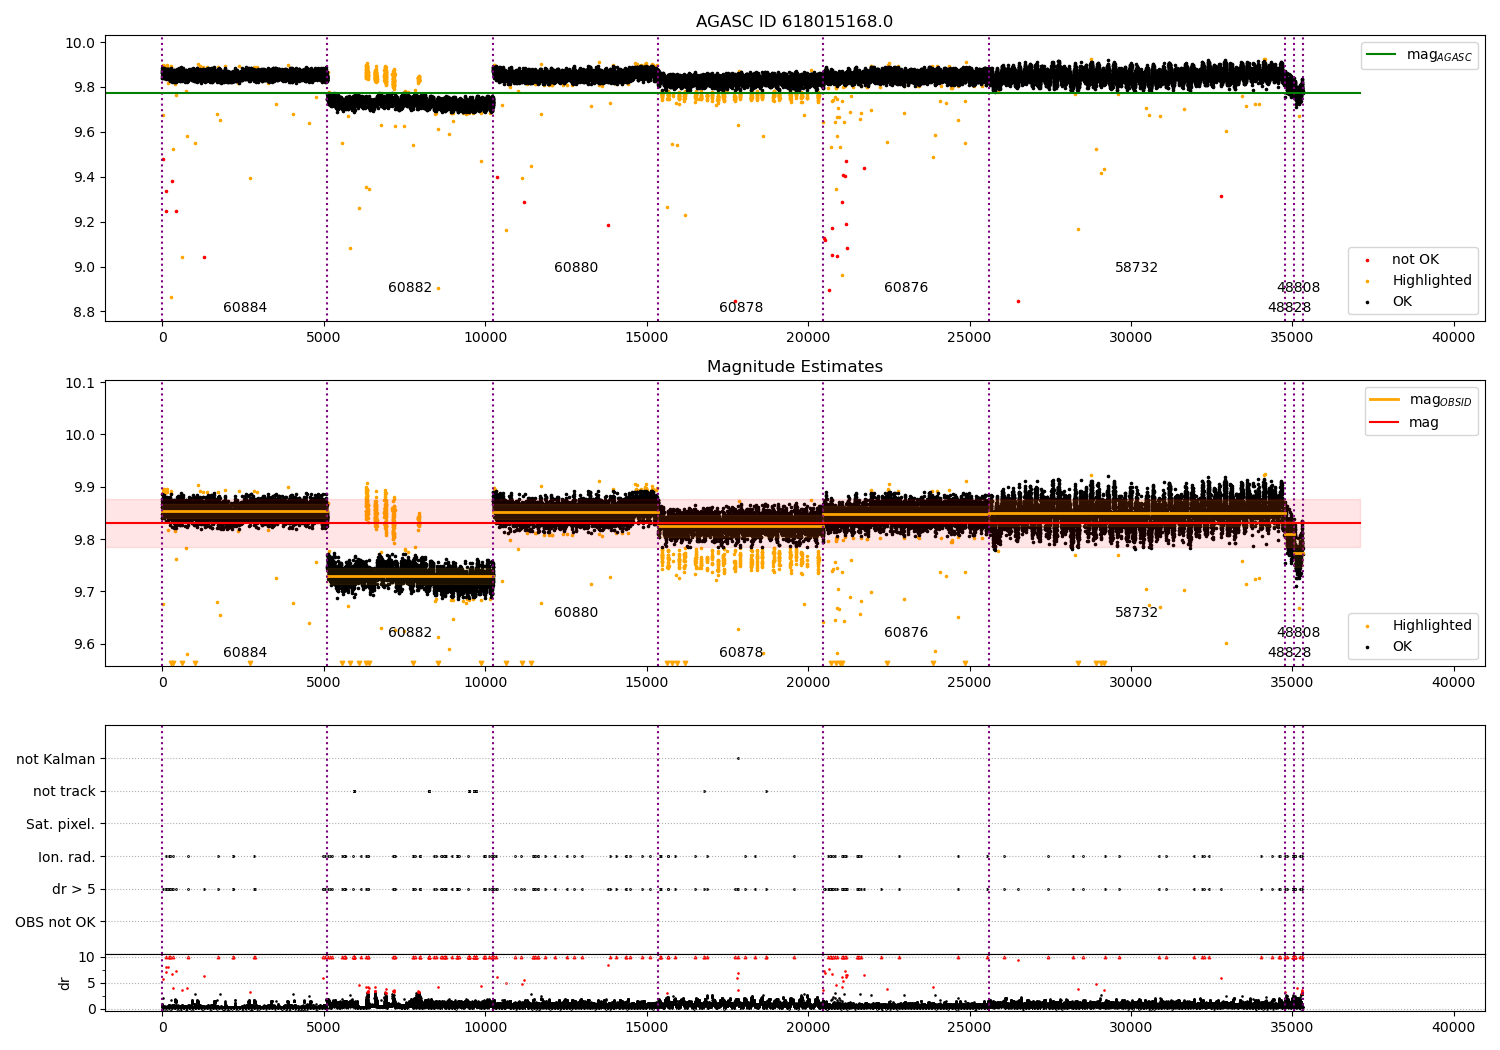The height and width of the screenshot is (1050, 1500).
Task: Click the '10.1' y-axis tick label
Action: click(x=81, y=383)
